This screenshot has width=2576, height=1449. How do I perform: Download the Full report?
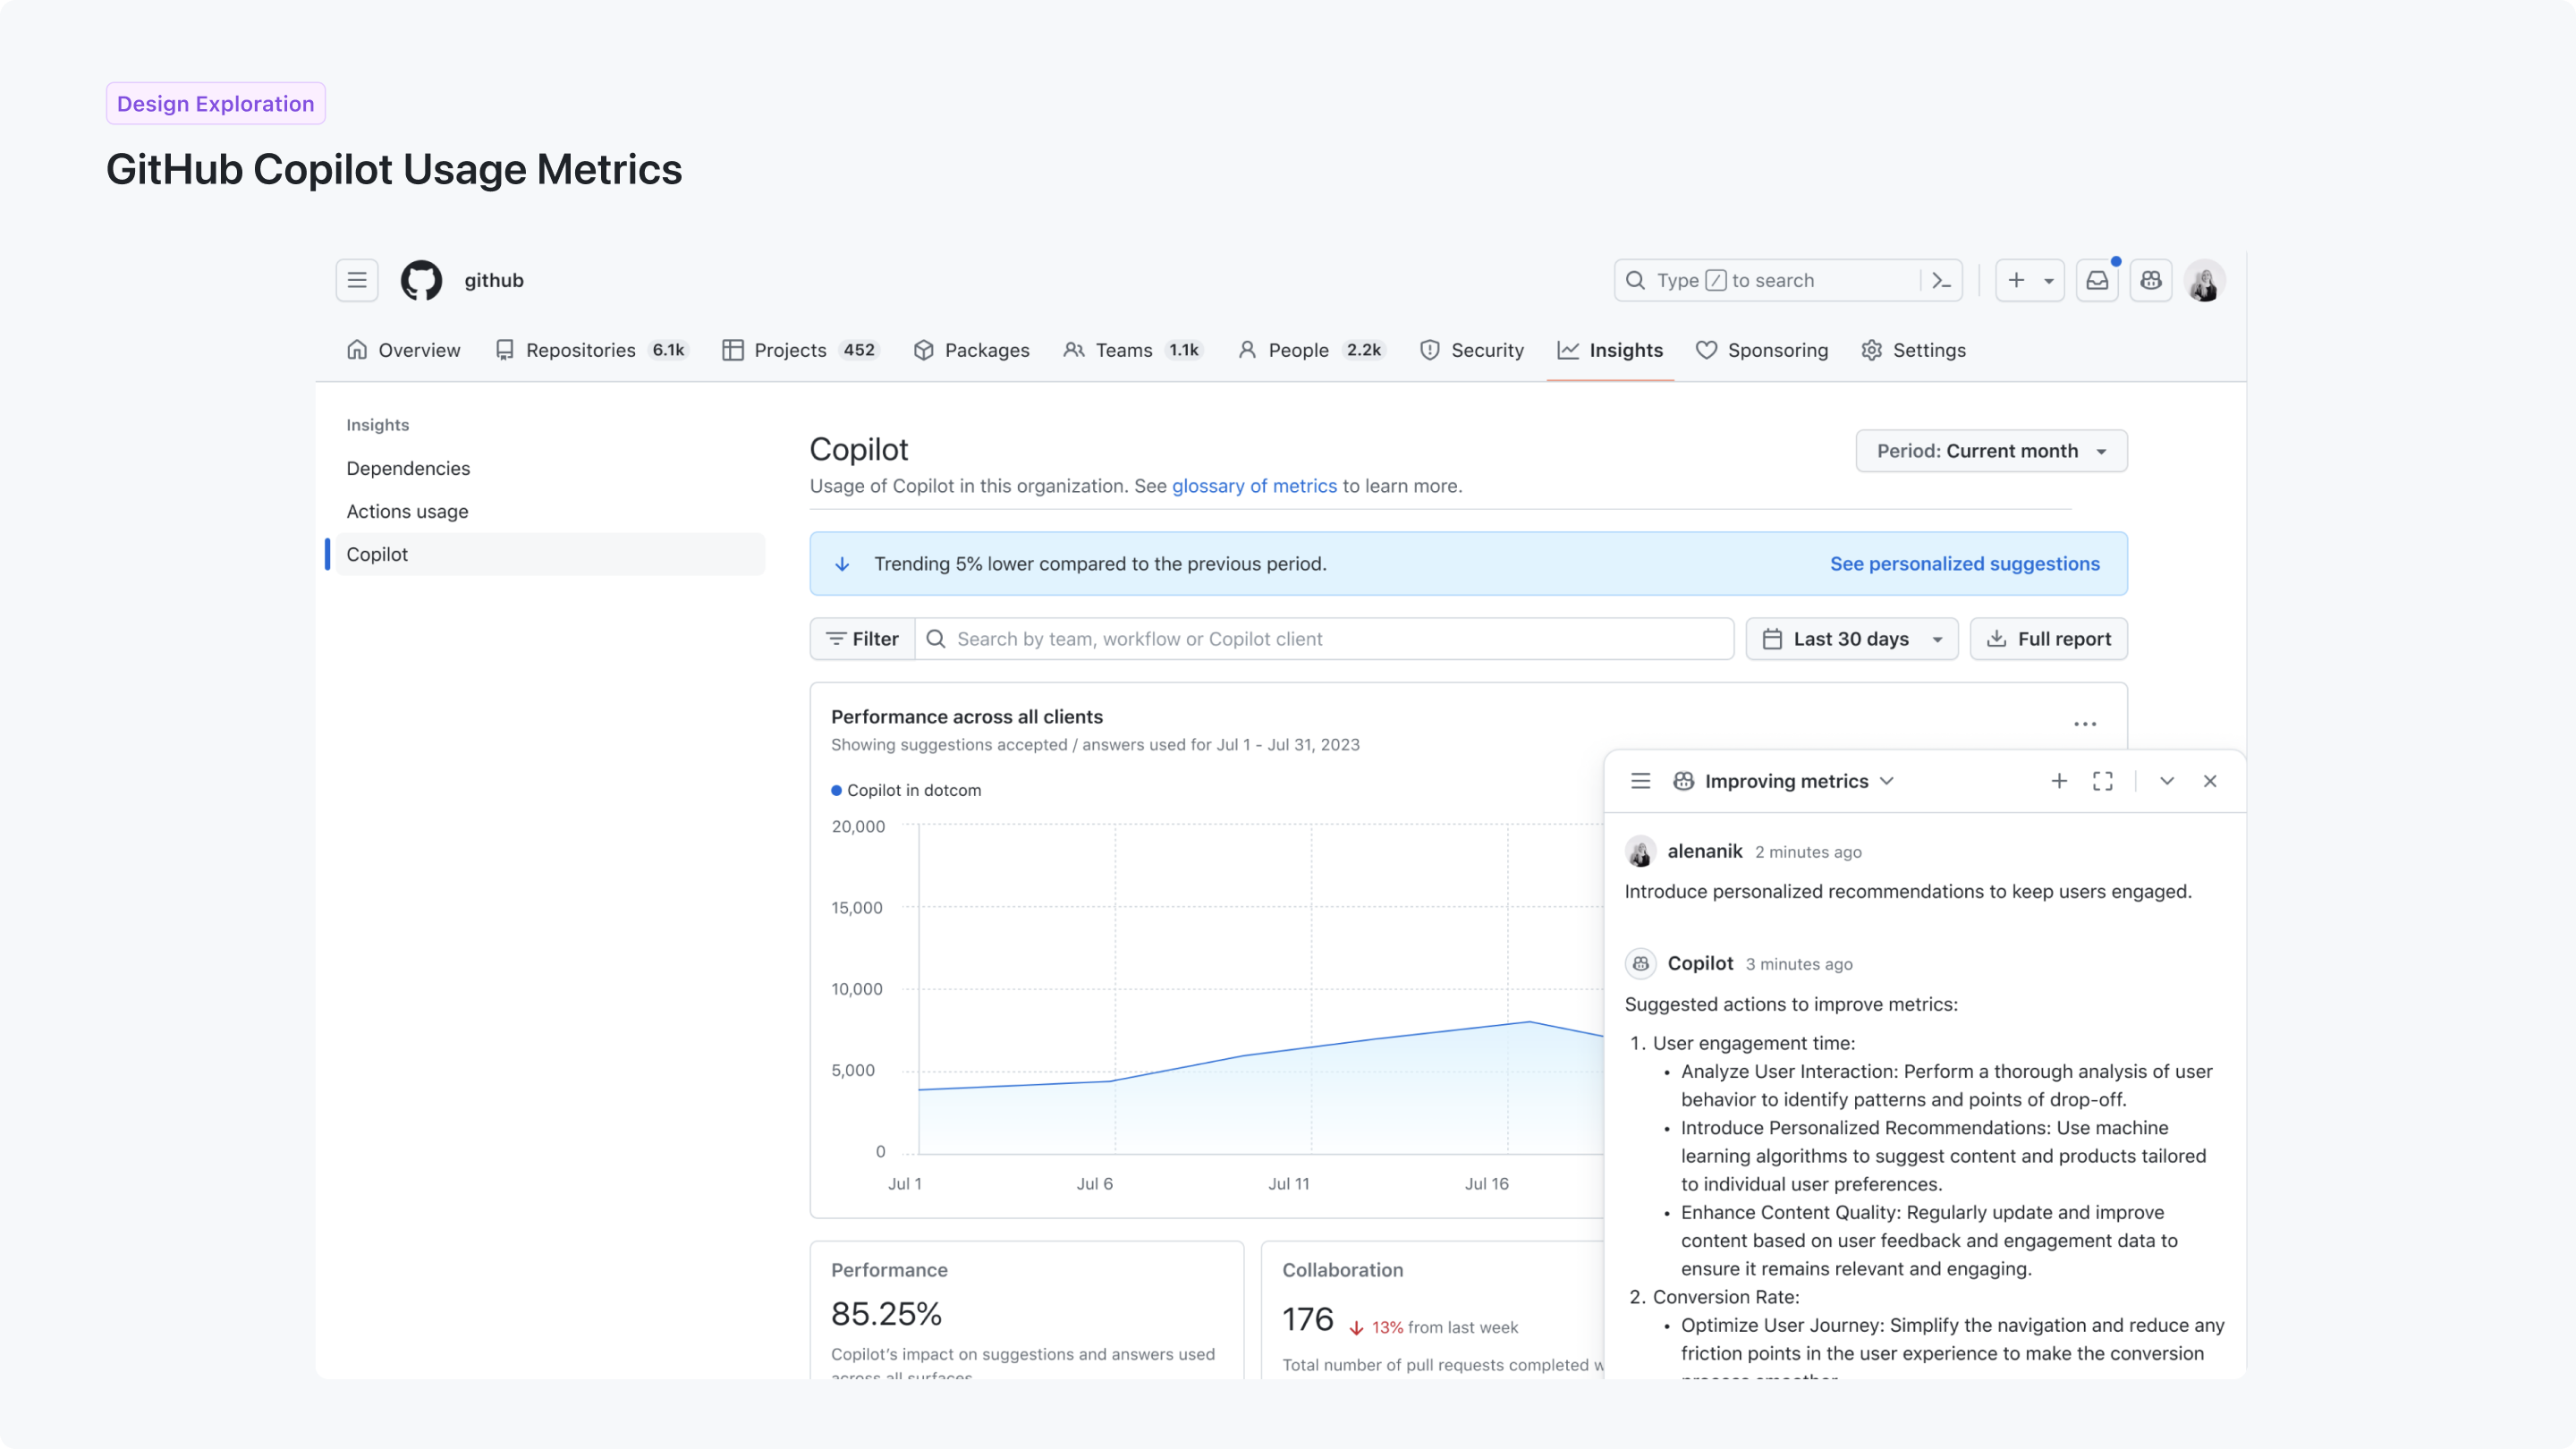point(2048,638)
